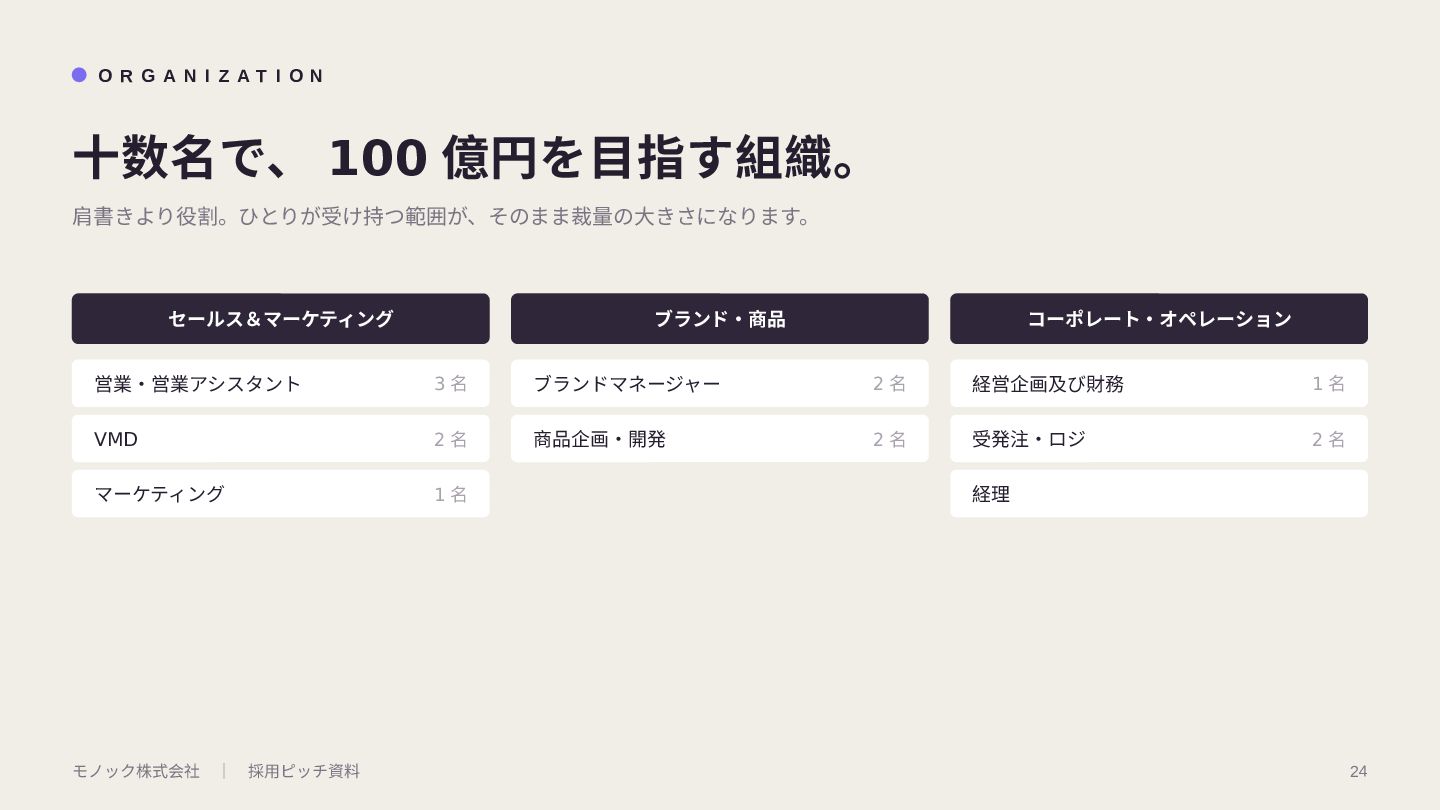Click the セールス＆マーケティング column header
Image resolution: width=1440 pixels, height=810 pixels.
pyautogui.click(x=281, y=319)
